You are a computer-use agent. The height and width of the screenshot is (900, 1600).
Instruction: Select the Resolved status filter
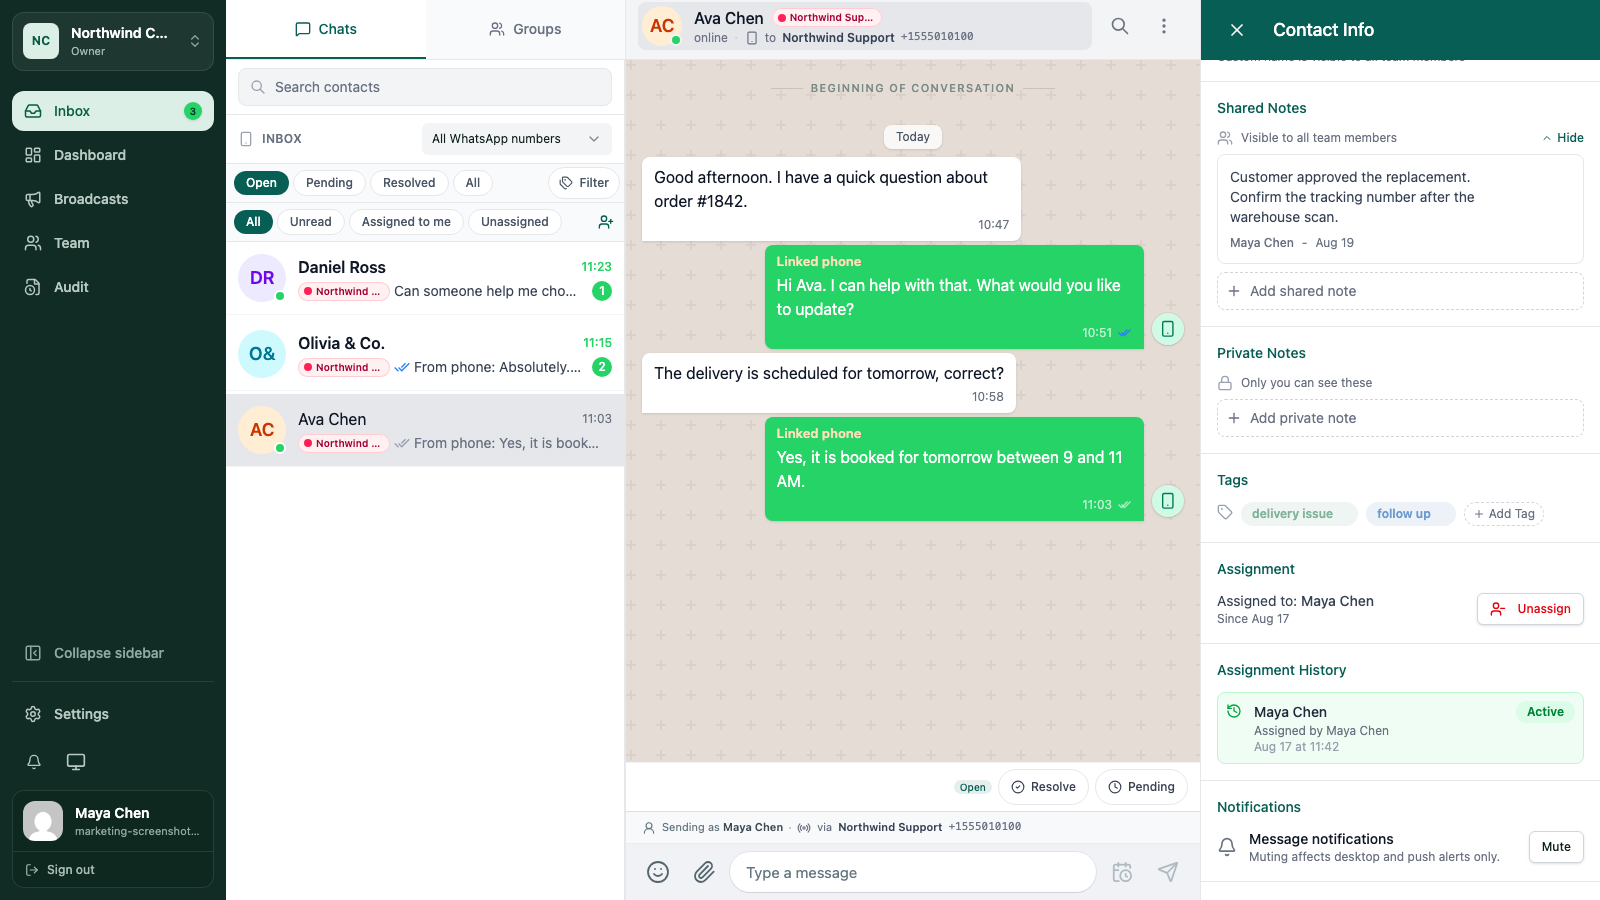tap(409, 183)
